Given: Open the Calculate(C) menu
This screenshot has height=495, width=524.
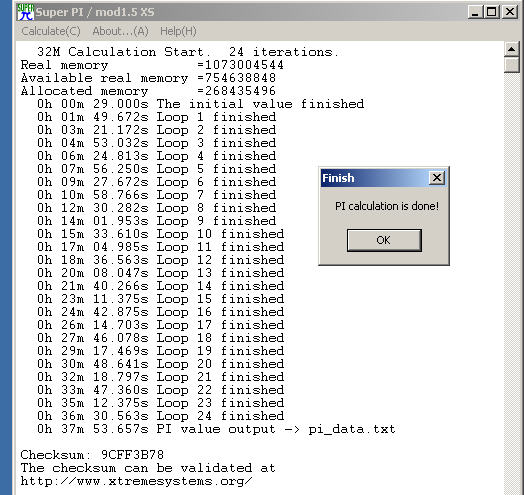Looking at the screenshot, I should pyautogui.click(x=51, y=31).
